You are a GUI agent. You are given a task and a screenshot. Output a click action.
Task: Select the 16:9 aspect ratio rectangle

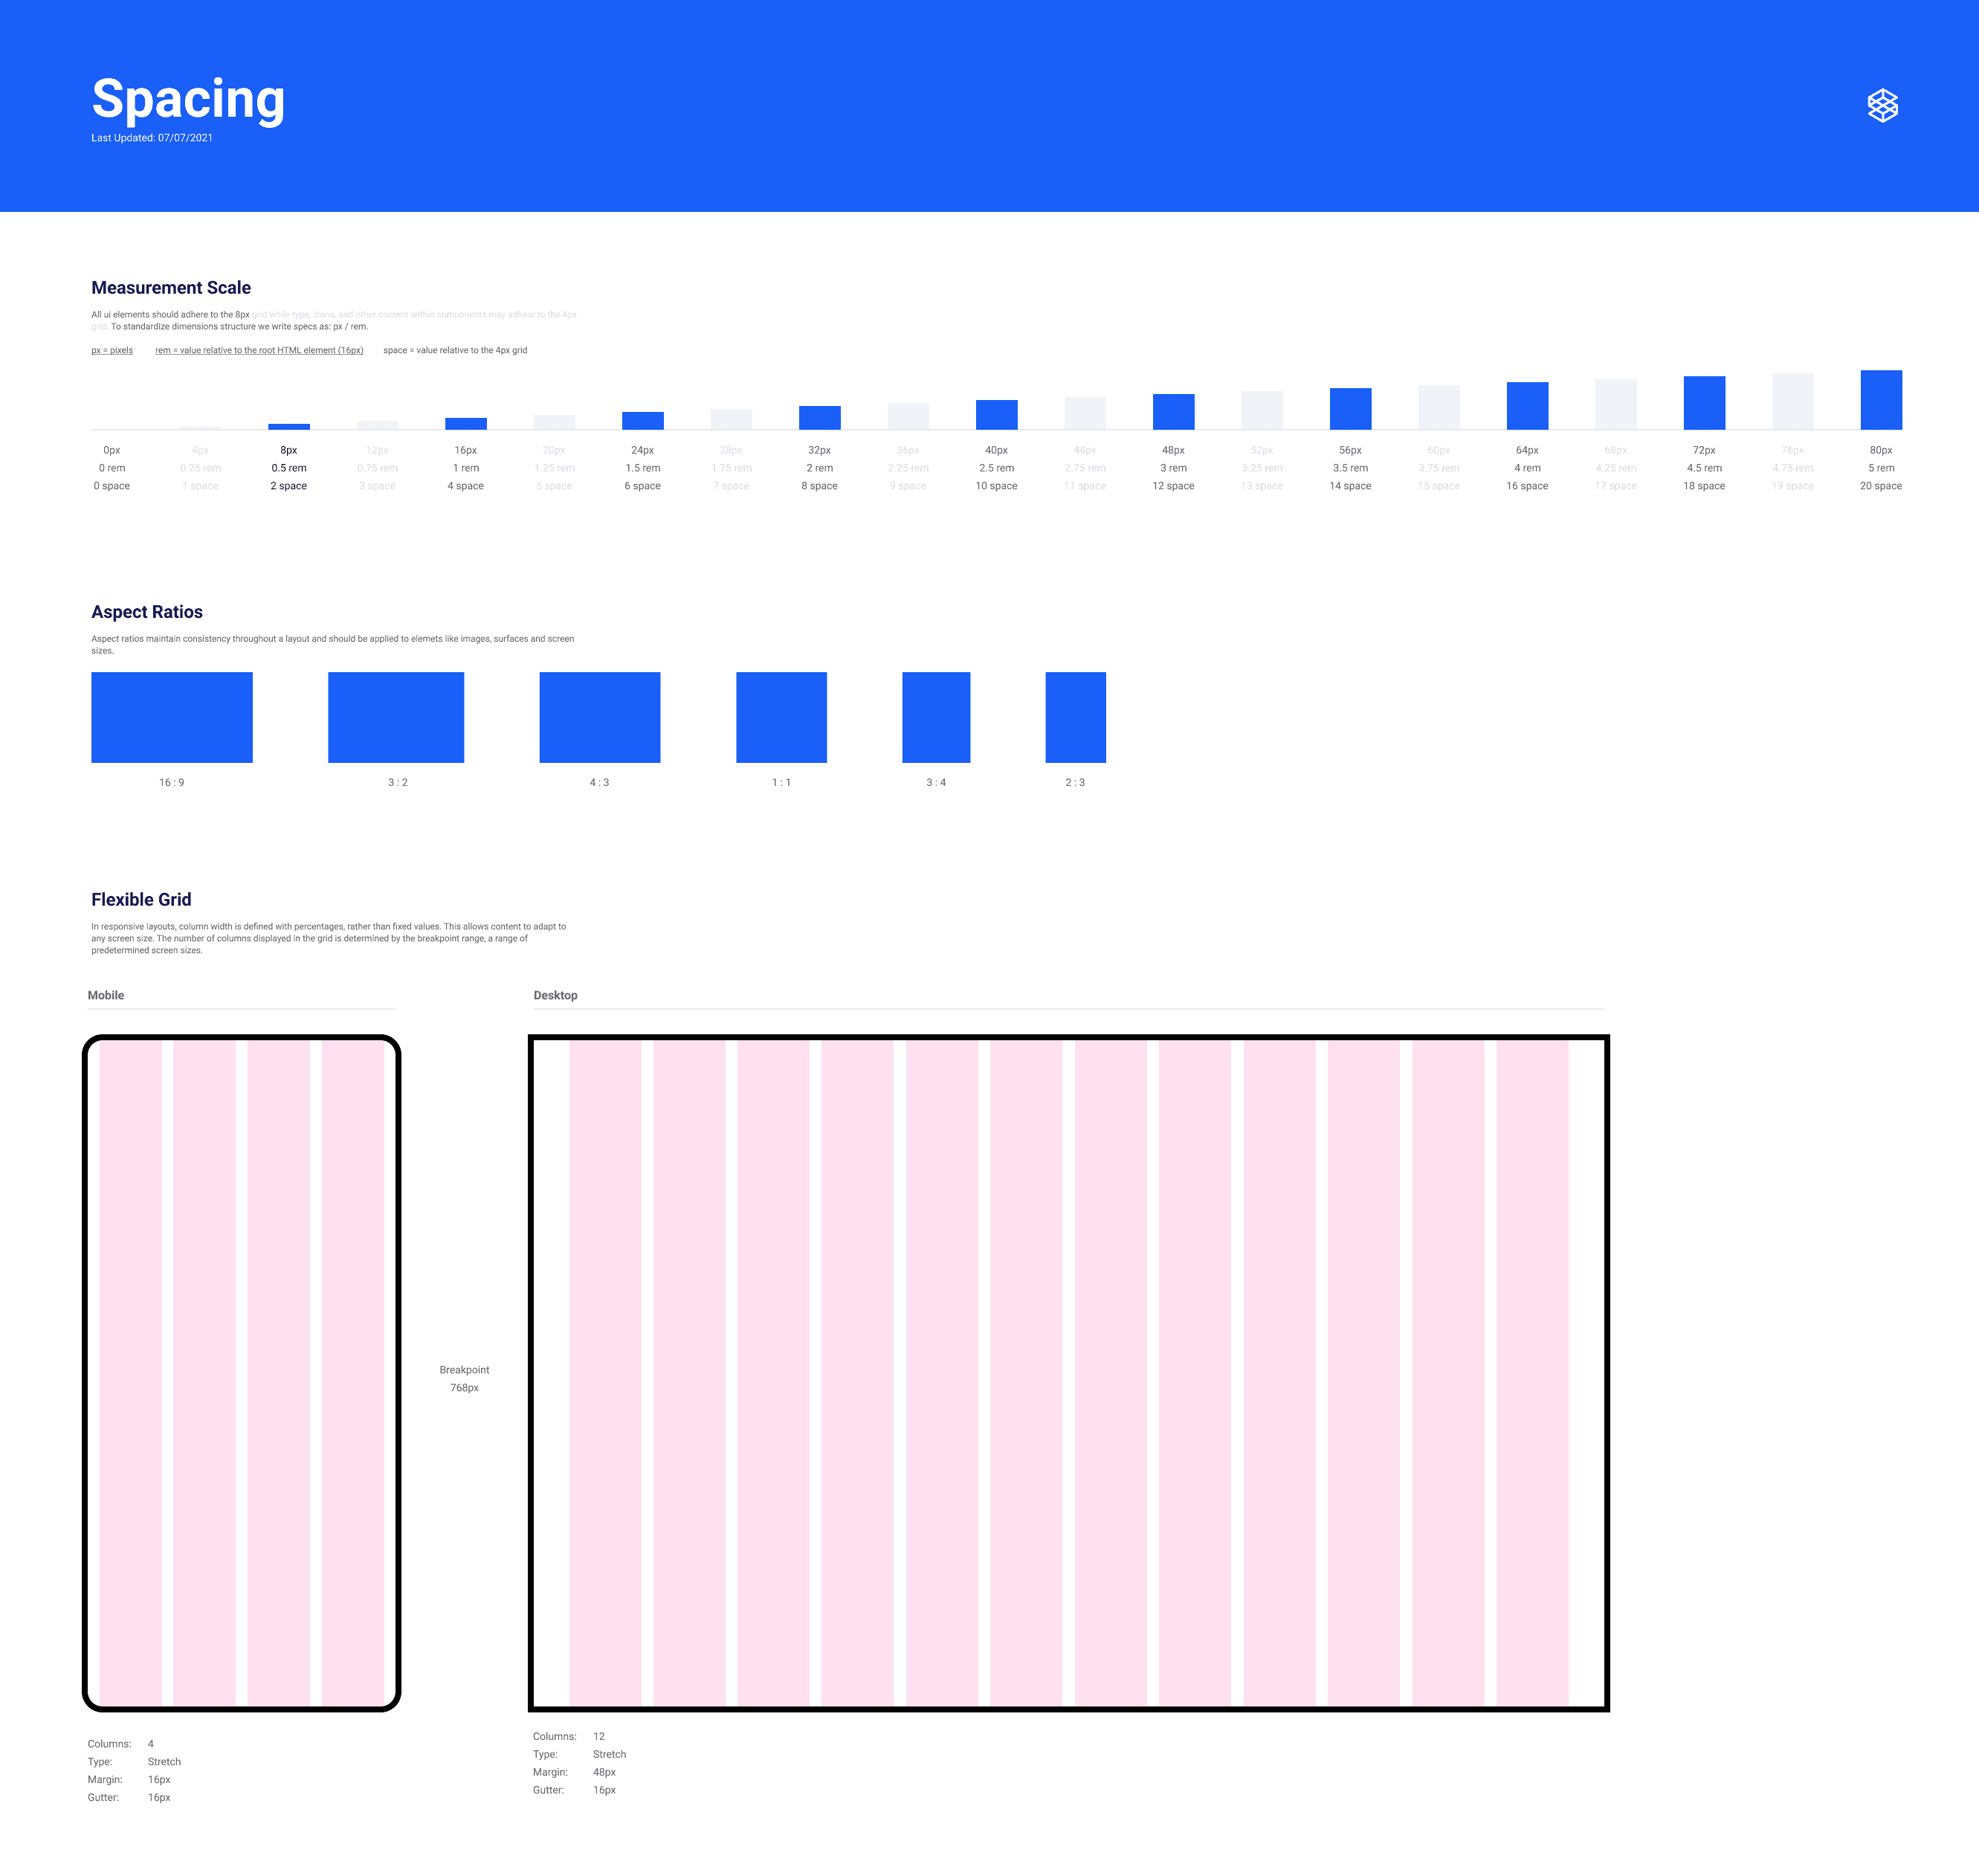(x=171, y=717)
